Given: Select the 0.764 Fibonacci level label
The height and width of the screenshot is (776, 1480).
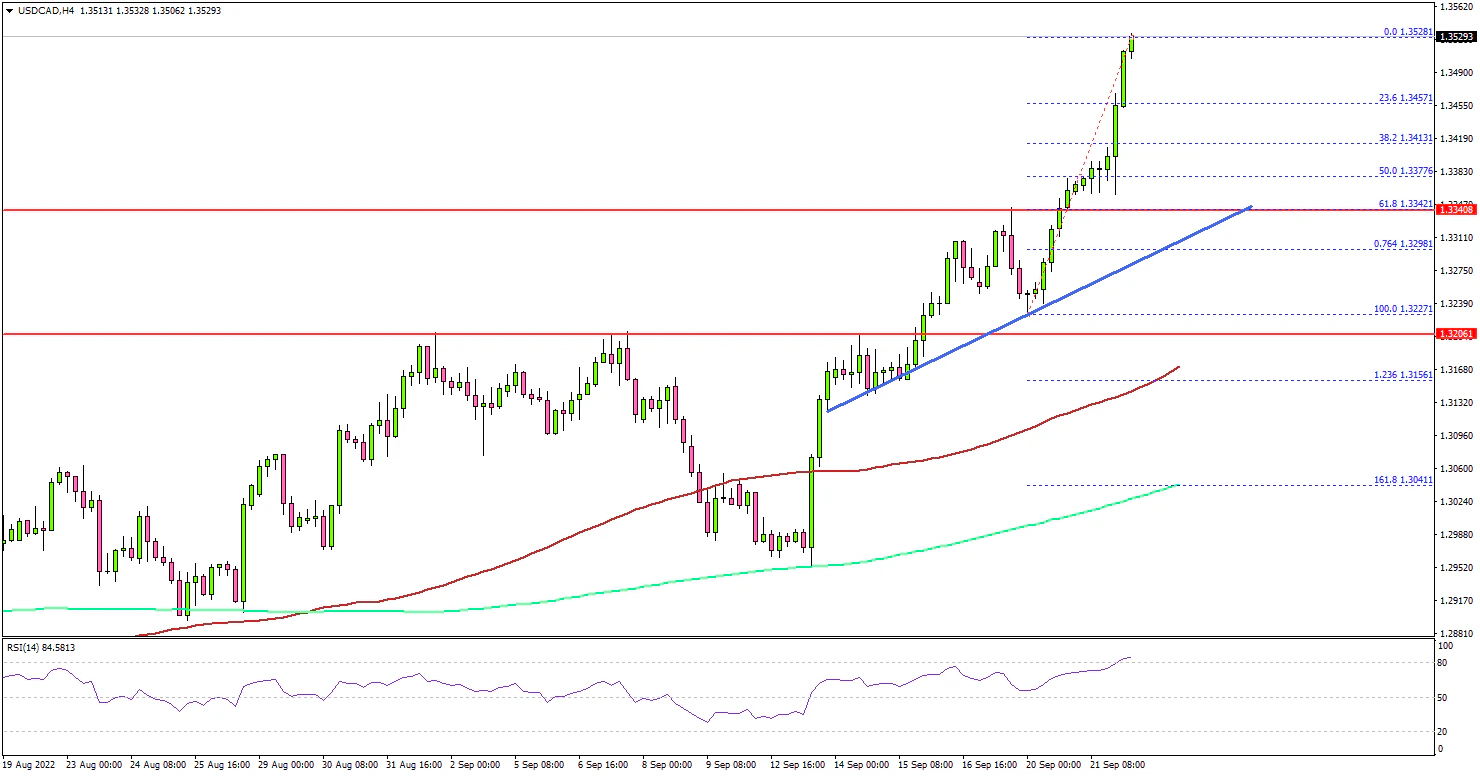Looking at the screenshot, I should coord(1405,243).
